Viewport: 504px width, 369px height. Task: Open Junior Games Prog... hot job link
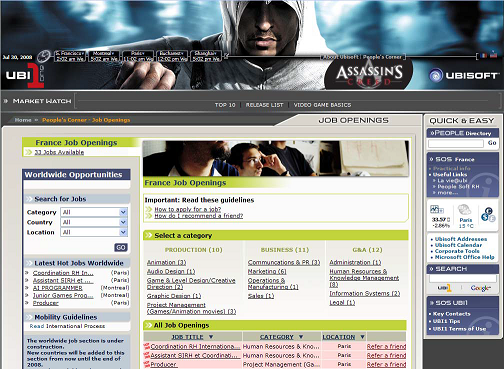coord(63,295)
